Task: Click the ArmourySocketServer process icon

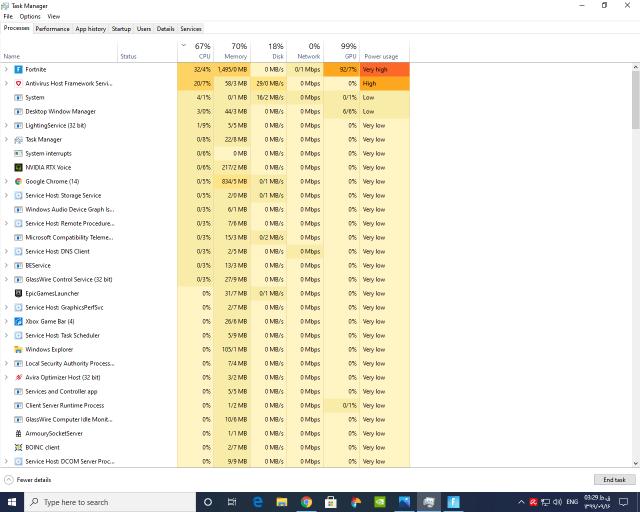Action: click(18, 433)
